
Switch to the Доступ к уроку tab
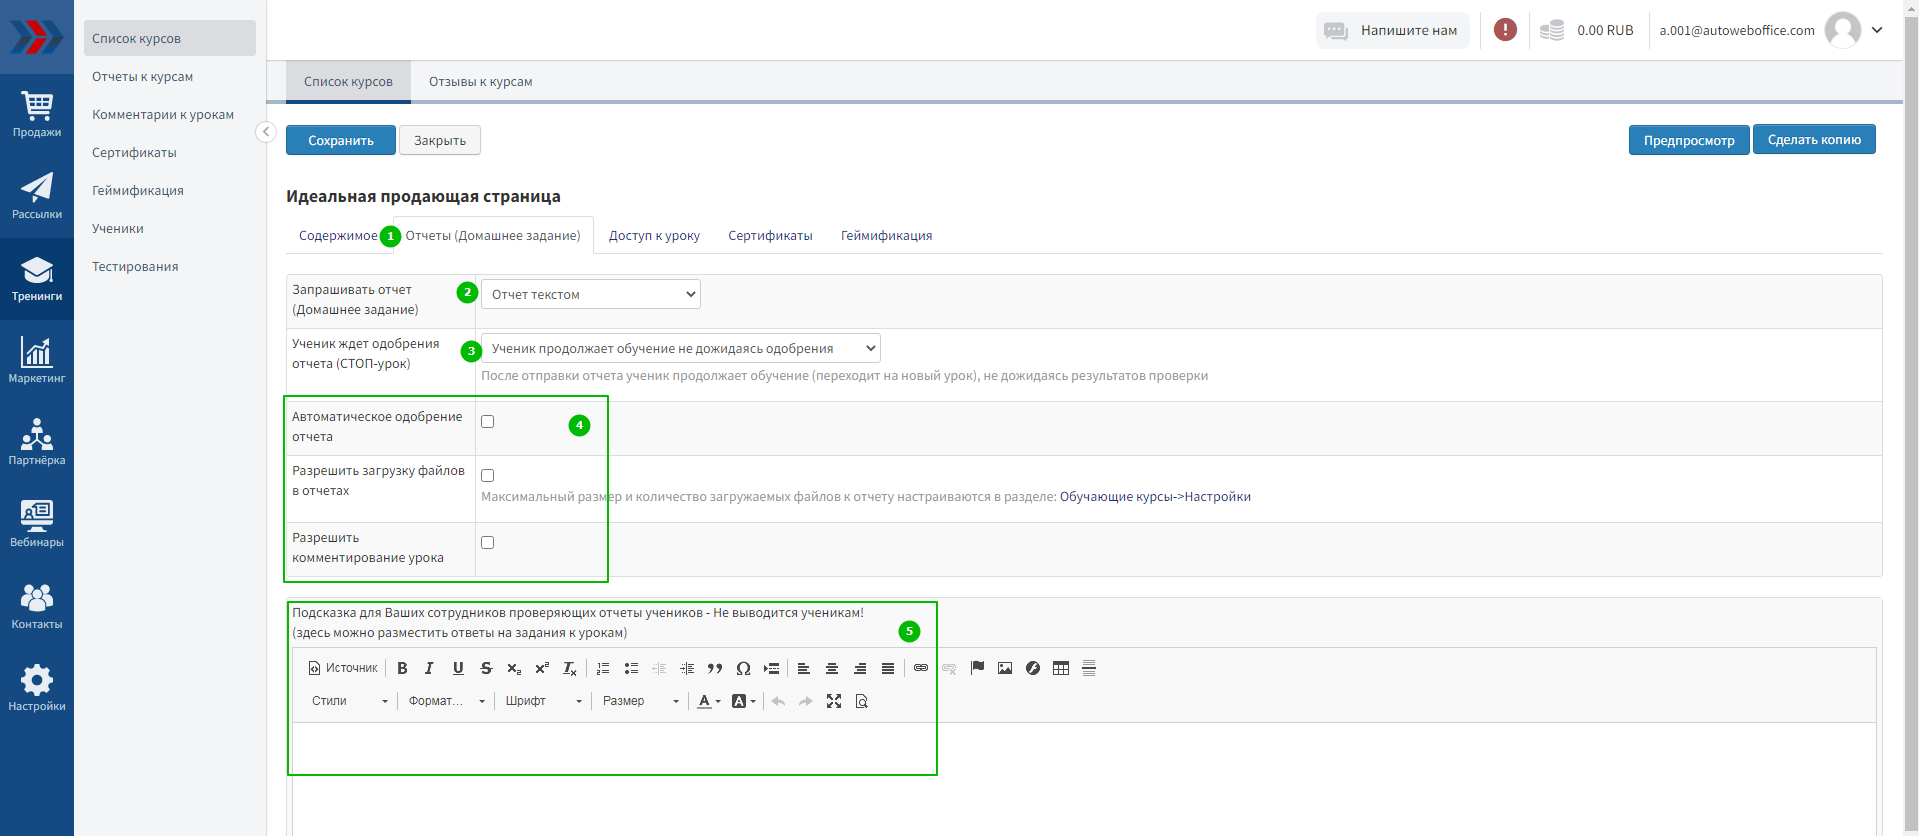pyautogui.click(x=654, y=236)
